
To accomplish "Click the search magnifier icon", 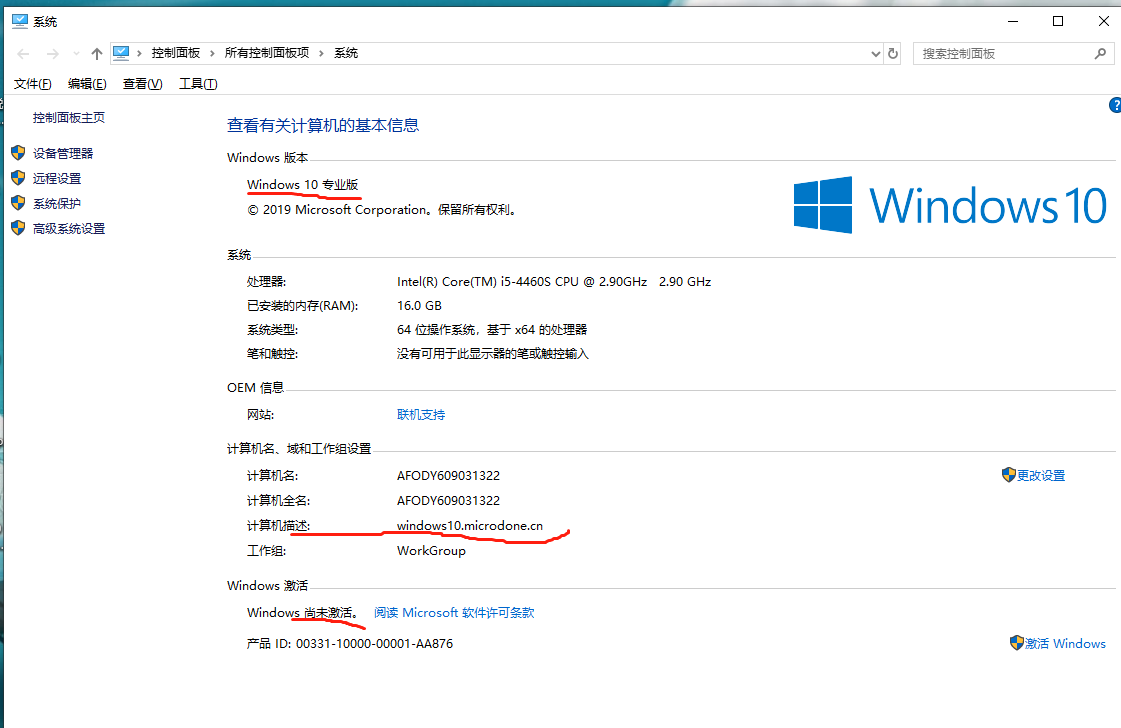I will coord(1100,54).
